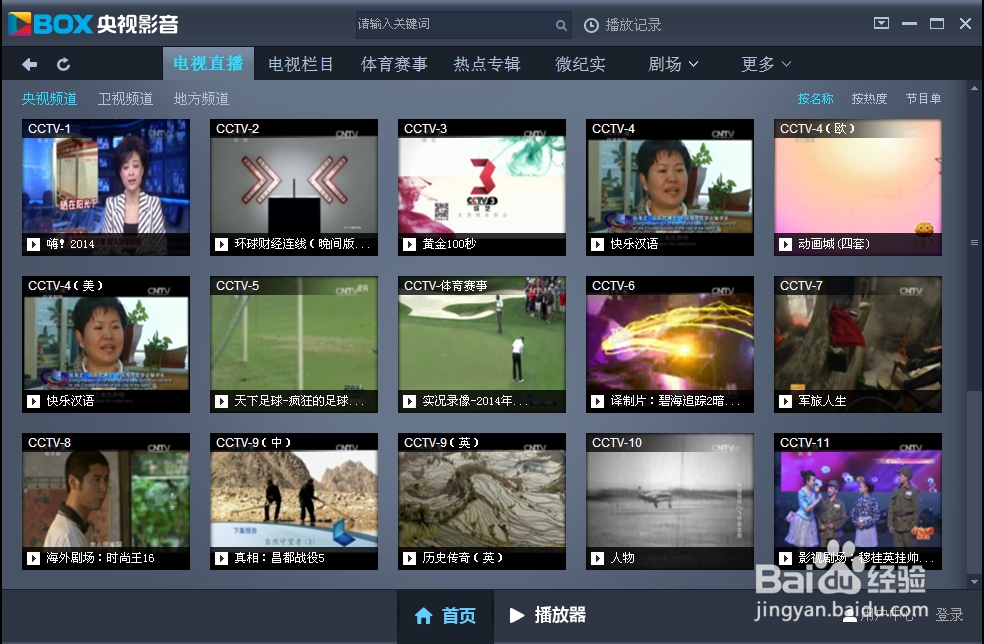Screen dimensions: 984x644
Task: Open the 节目单 program guide
Action: (923, 99)
